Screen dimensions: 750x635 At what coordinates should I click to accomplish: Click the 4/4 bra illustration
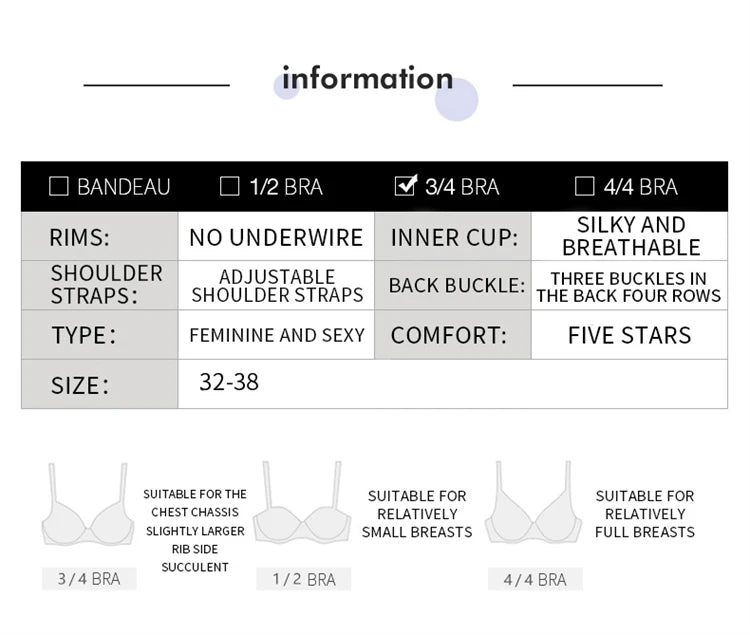pyautogui.click(x=534, y=508)
